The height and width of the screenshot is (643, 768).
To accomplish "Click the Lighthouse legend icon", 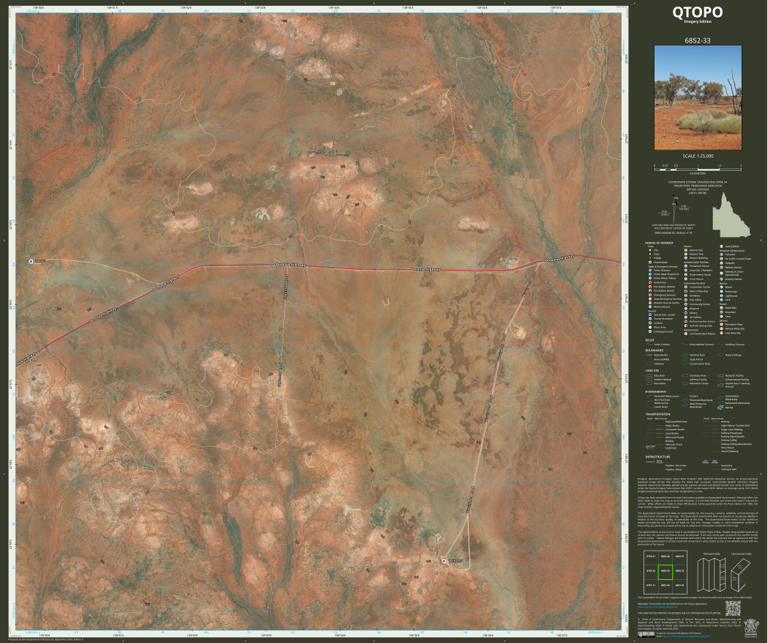I will point(721,296).
